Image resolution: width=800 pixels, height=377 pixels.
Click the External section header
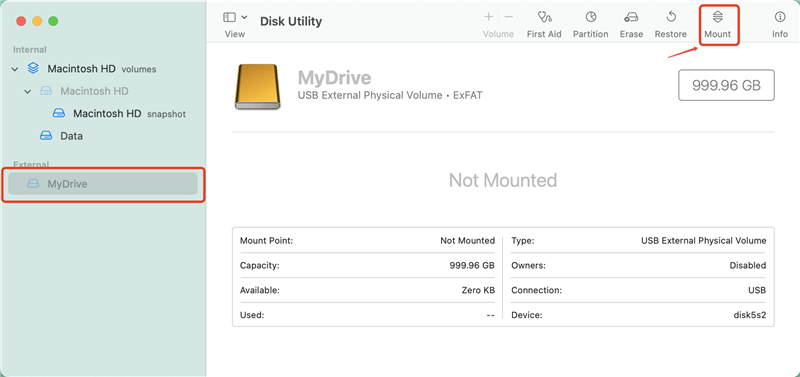click(31, 164)
